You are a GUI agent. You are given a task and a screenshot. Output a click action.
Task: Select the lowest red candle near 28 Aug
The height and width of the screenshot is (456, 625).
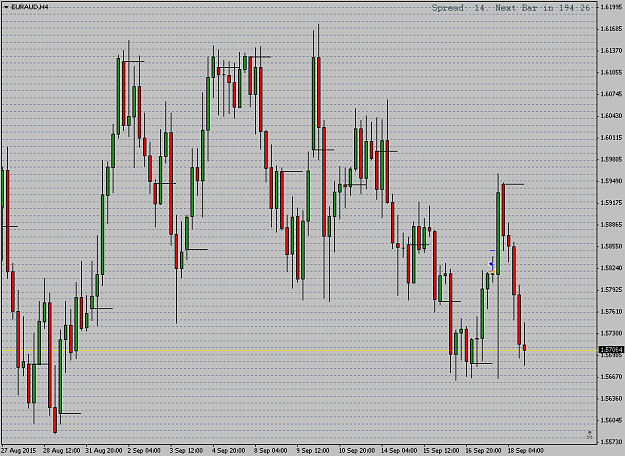coord(55,419)
